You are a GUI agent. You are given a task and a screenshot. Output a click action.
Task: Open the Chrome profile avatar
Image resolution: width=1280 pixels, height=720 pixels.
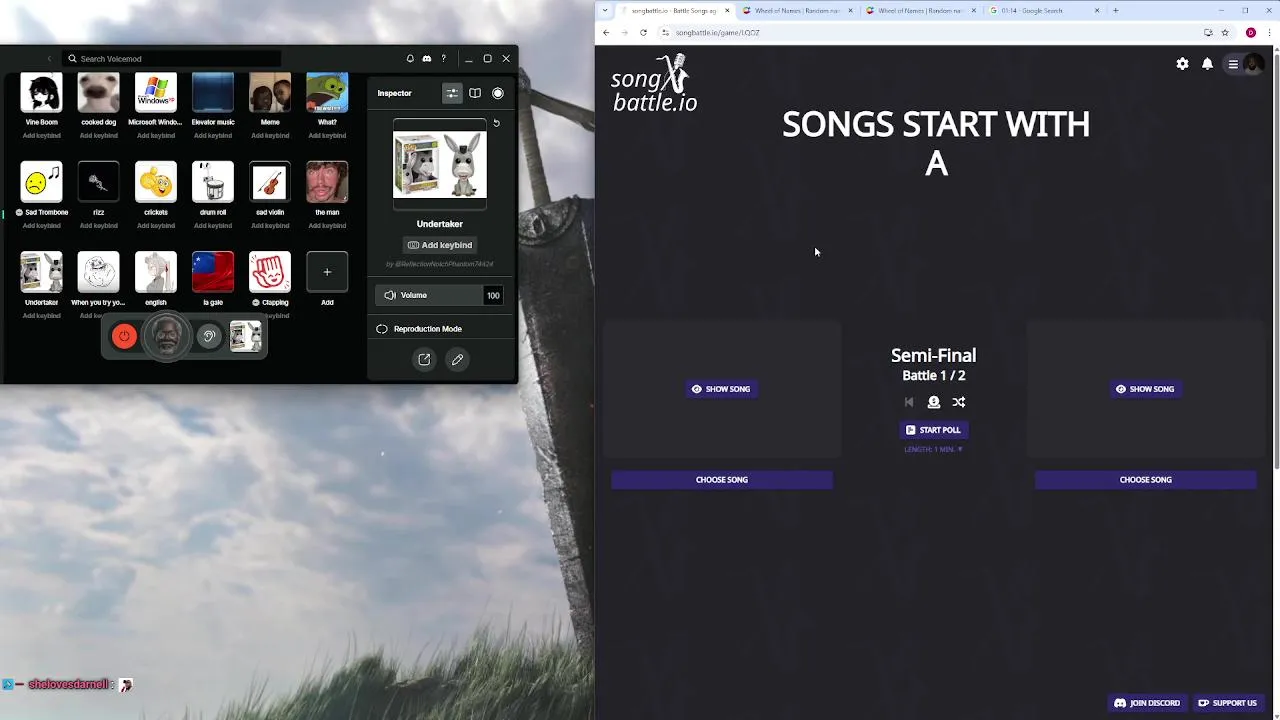1250,32
